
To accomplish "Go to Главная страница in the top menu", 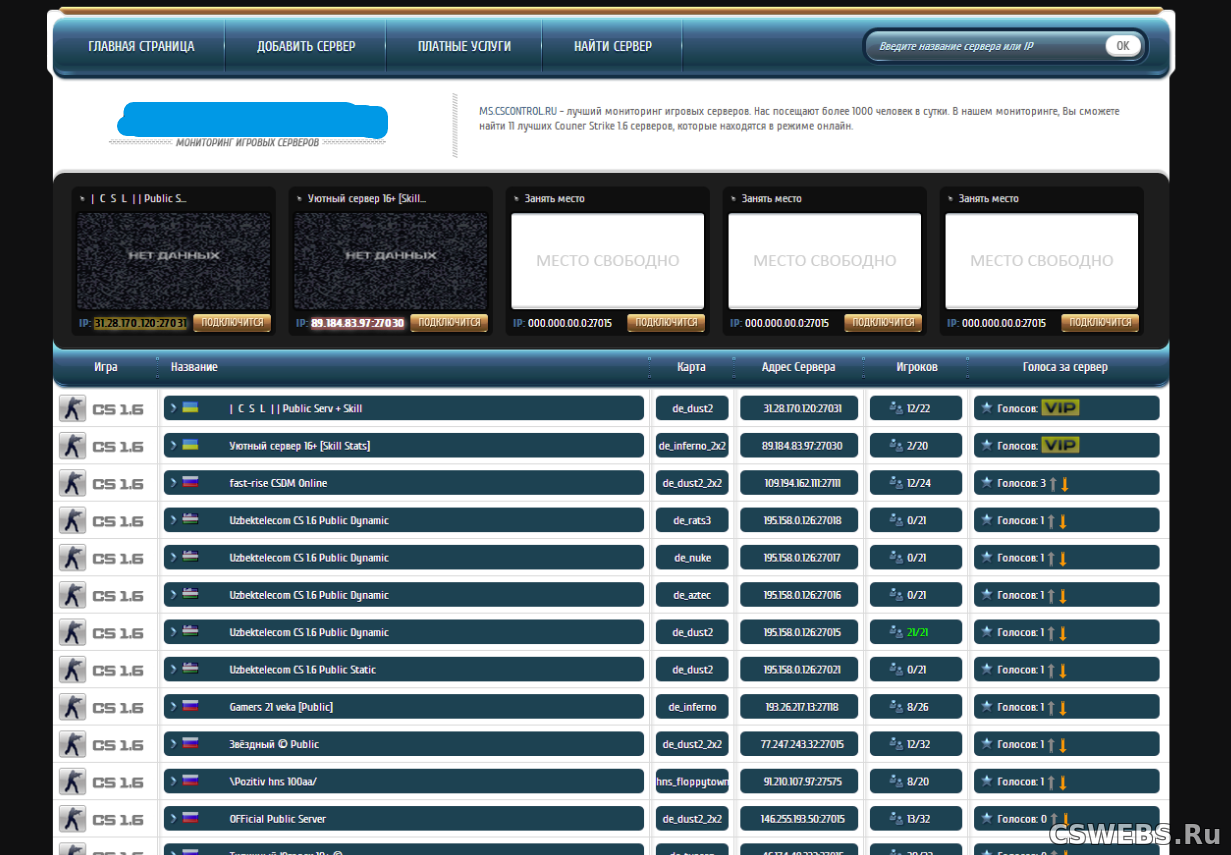I will [141, 46].
